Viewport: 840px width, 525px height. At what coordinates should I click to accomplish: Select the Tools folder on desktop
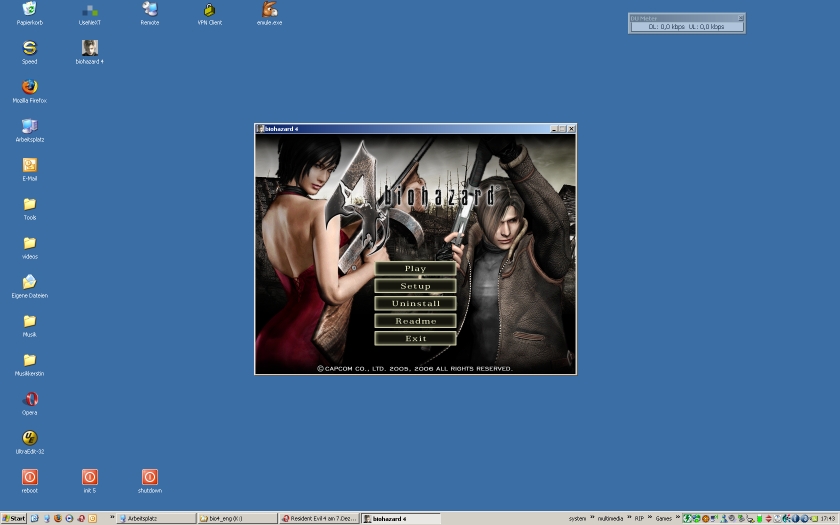[29, 209]
